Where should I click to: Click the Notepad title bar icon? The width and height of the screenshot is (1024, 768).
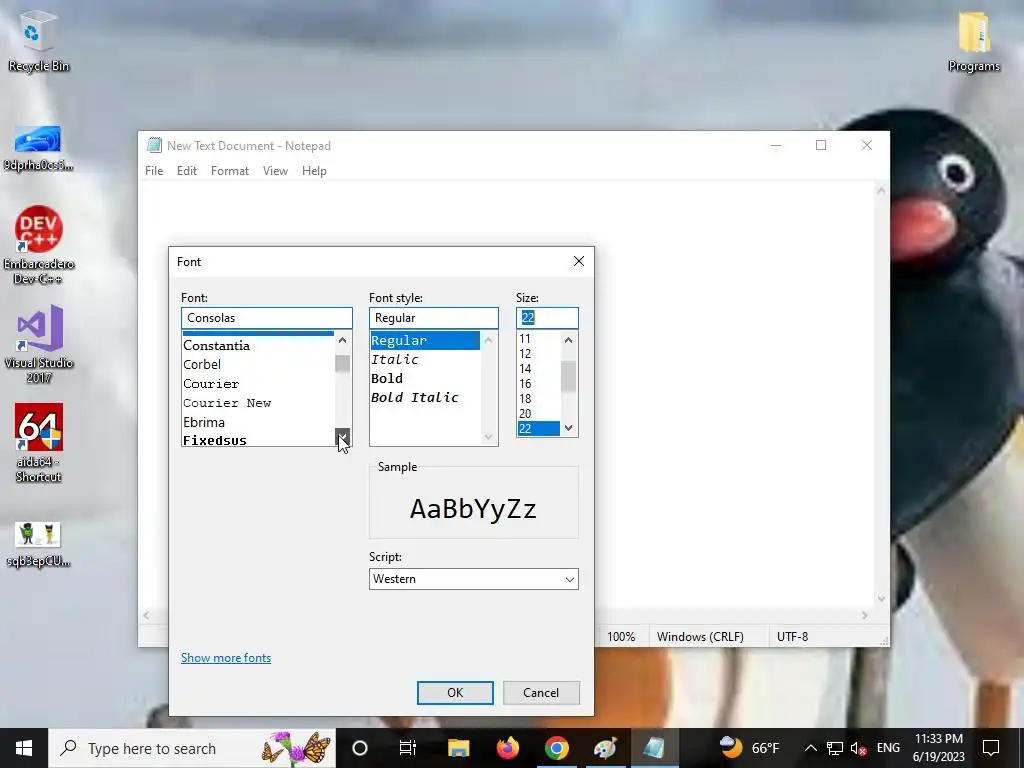tap(154, 145)
